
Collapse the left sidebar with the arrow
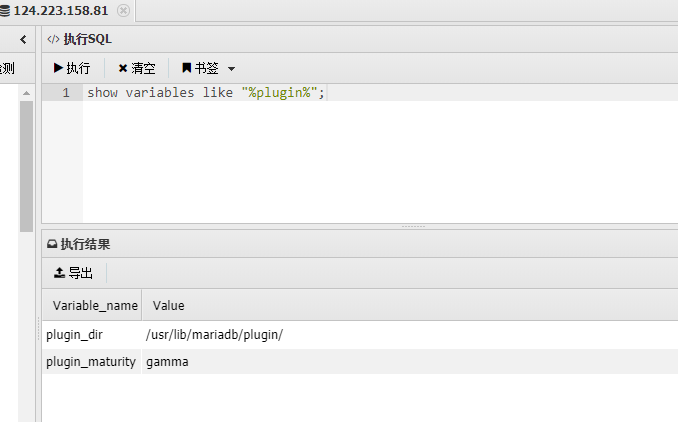tap(23, 40)
